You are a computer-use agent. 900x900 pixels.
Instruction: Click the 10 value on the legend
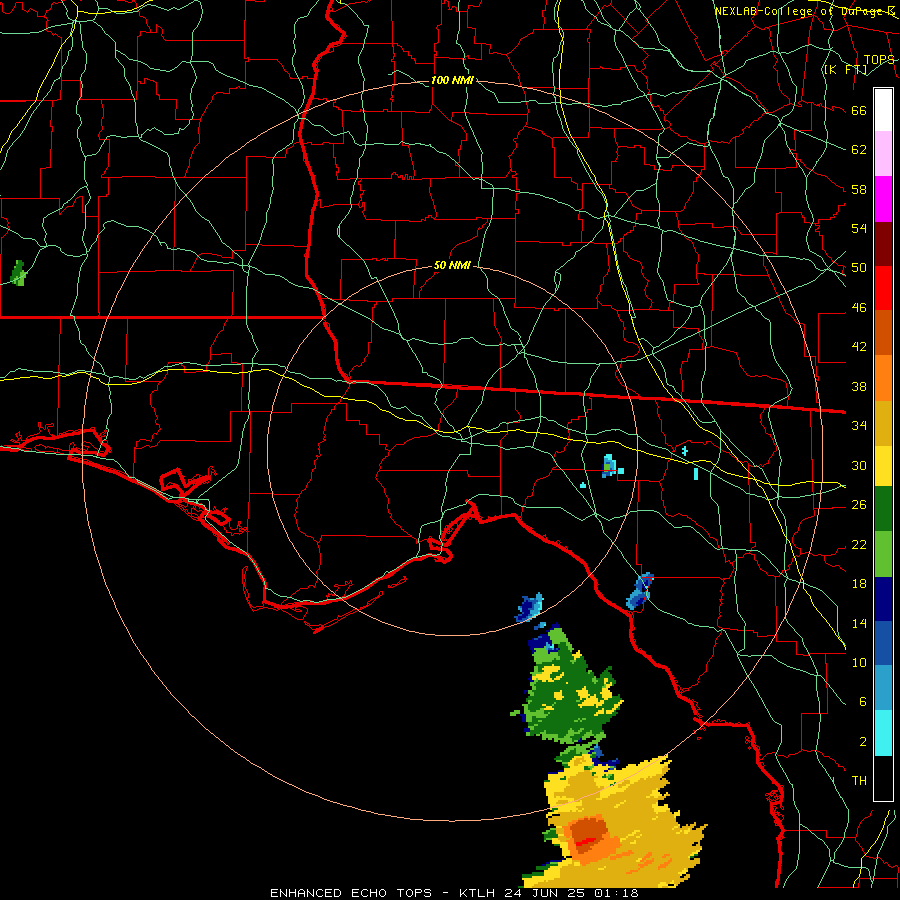(x=859, y=662)
